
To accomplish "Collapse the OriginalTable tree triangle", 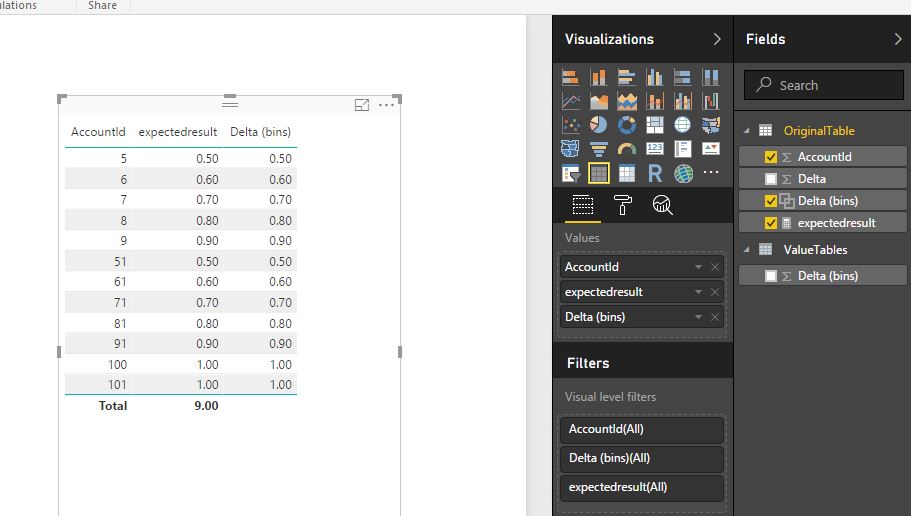I will (747, 131).
